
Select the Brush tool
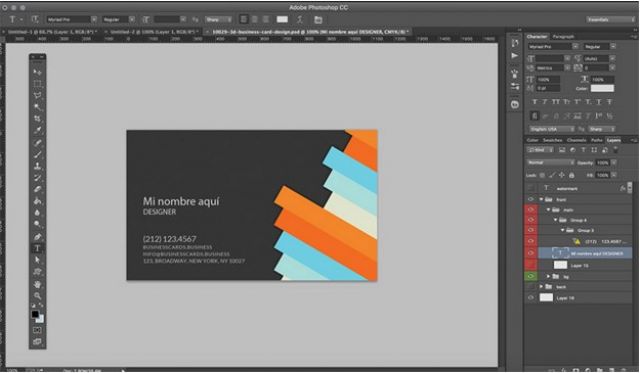pos(37,154)
